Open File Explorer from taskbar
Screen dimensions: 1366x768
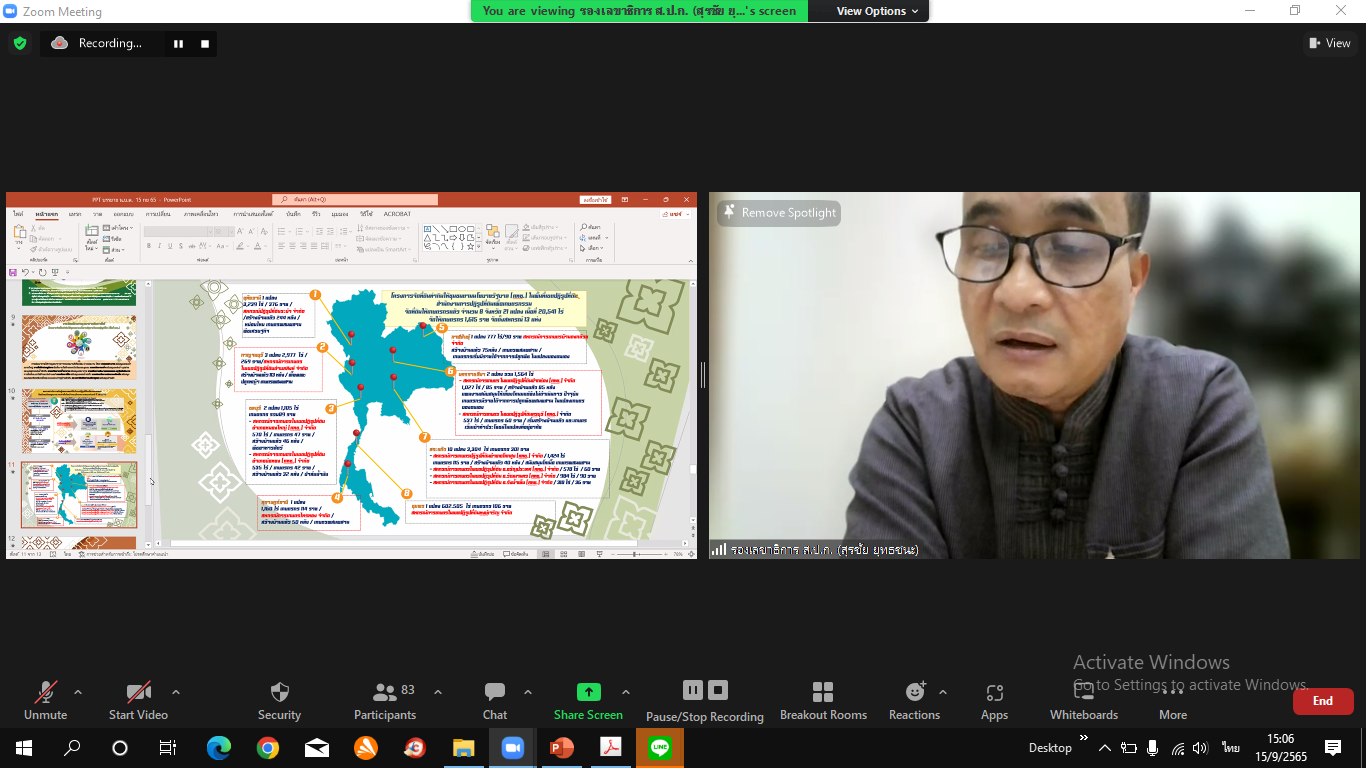pos(464,748)
